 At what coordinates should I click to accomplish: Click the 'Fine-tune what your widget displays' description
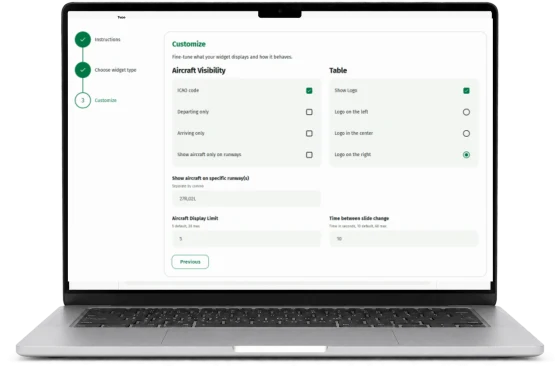click(232, 57)
